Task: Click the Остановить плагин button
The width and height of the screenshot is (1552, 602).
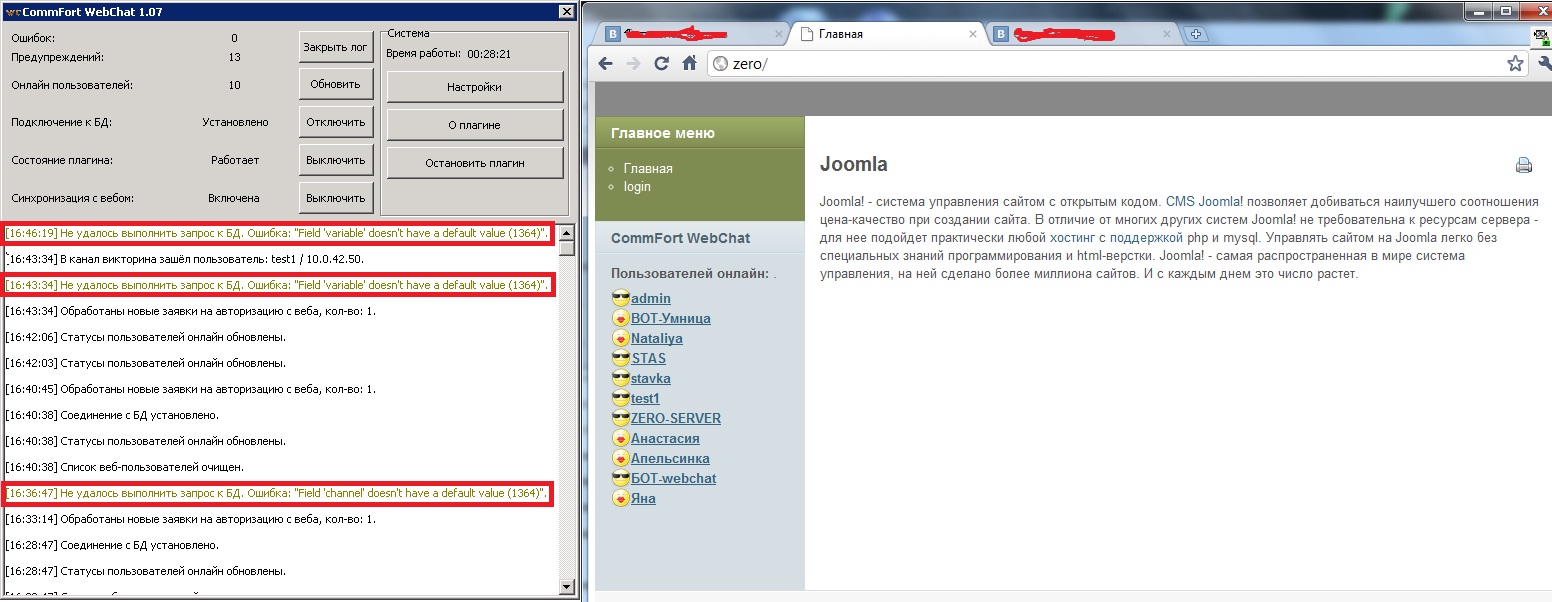Action: (474, 163)
